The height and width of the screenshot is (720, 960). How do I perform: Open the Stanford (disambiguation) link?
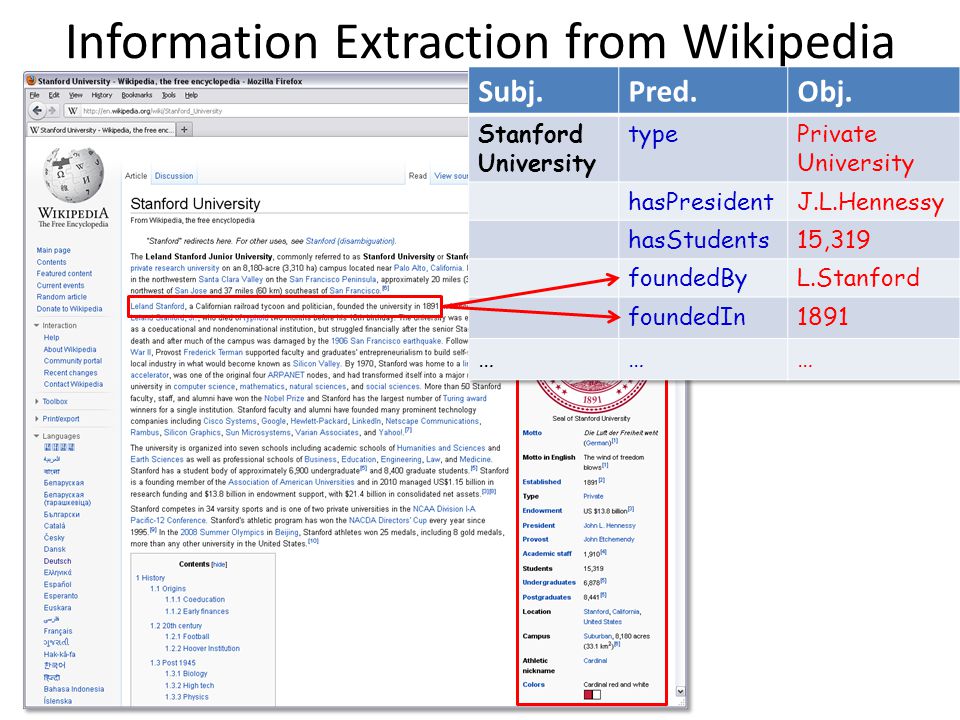[x=350, y=241]
